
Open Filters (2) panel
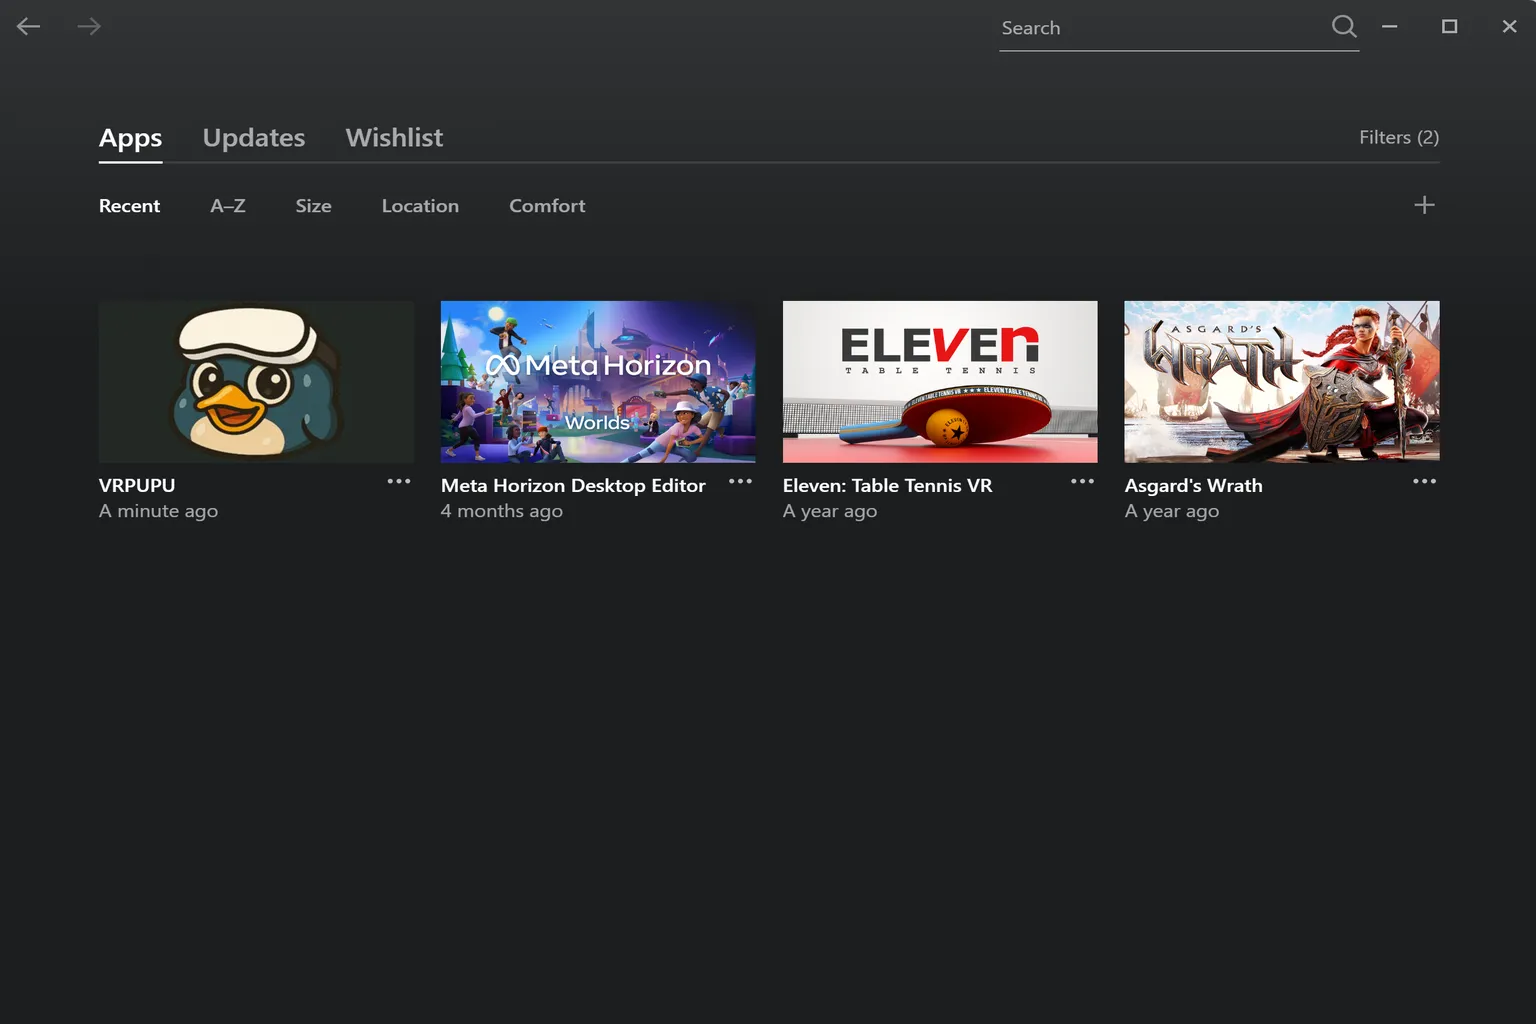pos(1399,138)
